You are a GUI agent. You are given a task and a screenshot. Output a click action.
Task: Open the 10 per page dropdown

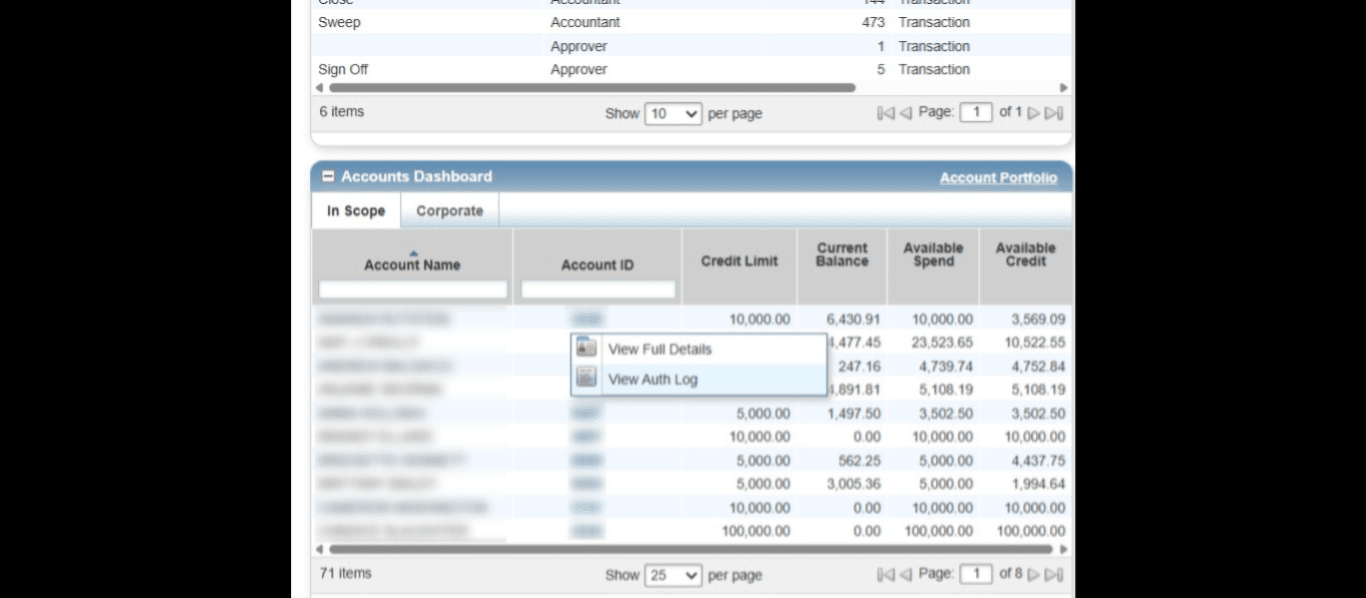tap(673, 114)
